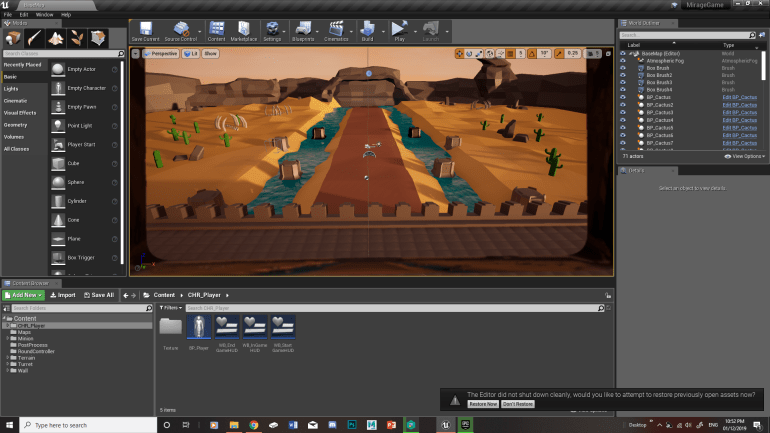The width and height of the screenshot is (770, 433).
Task: Select the Paint mode brush icon
Action: click(x=34, y=38)
